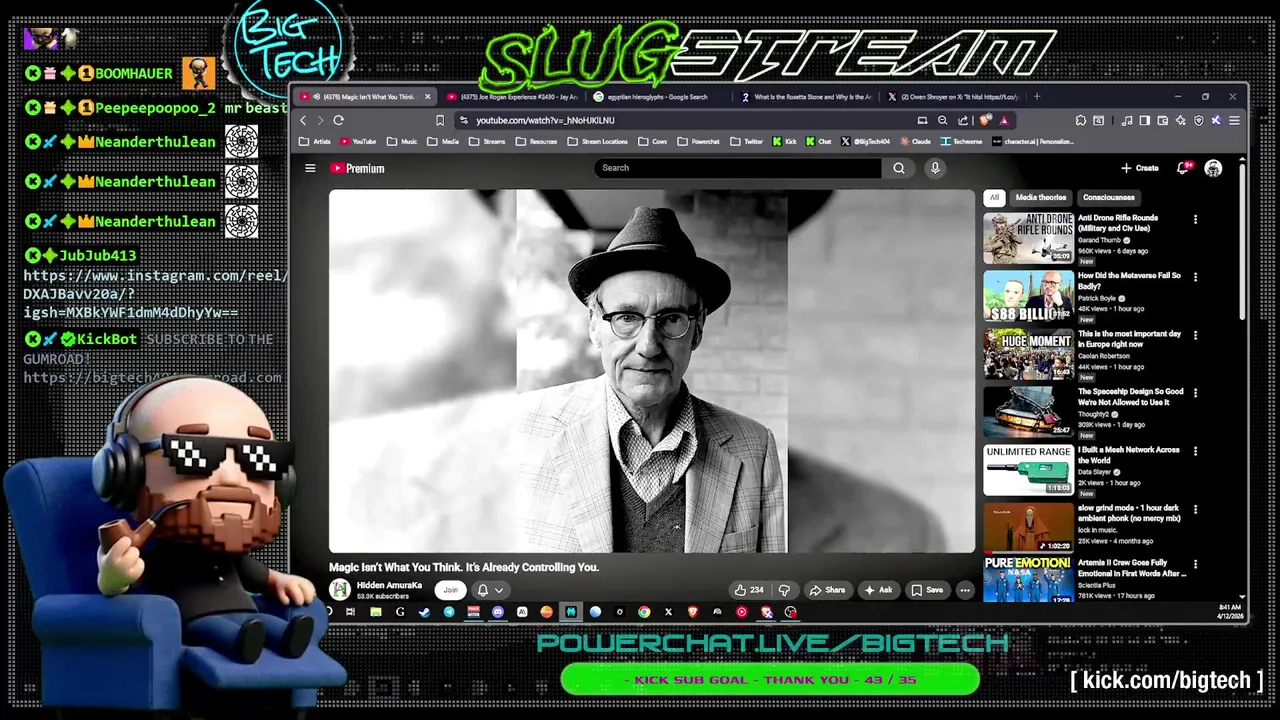Dislike the video with thumbs down
Viewport: 1280px width, 720px height.
pyautogui.click(x=785, y=590)
